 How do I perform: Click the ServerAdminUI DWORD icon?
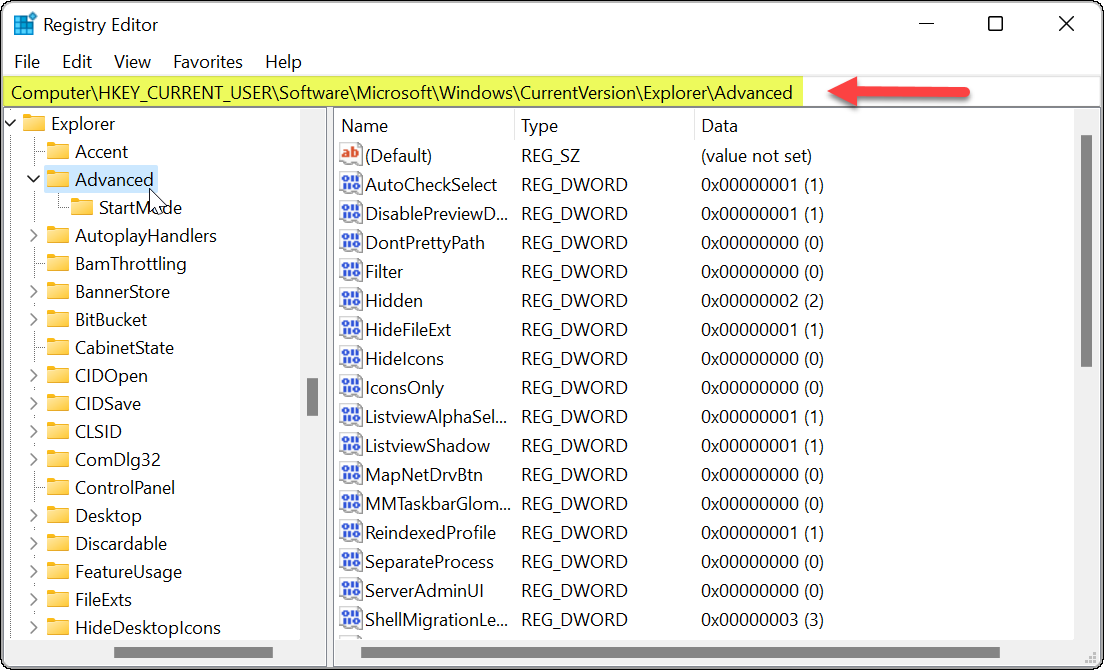pos(350,590)
